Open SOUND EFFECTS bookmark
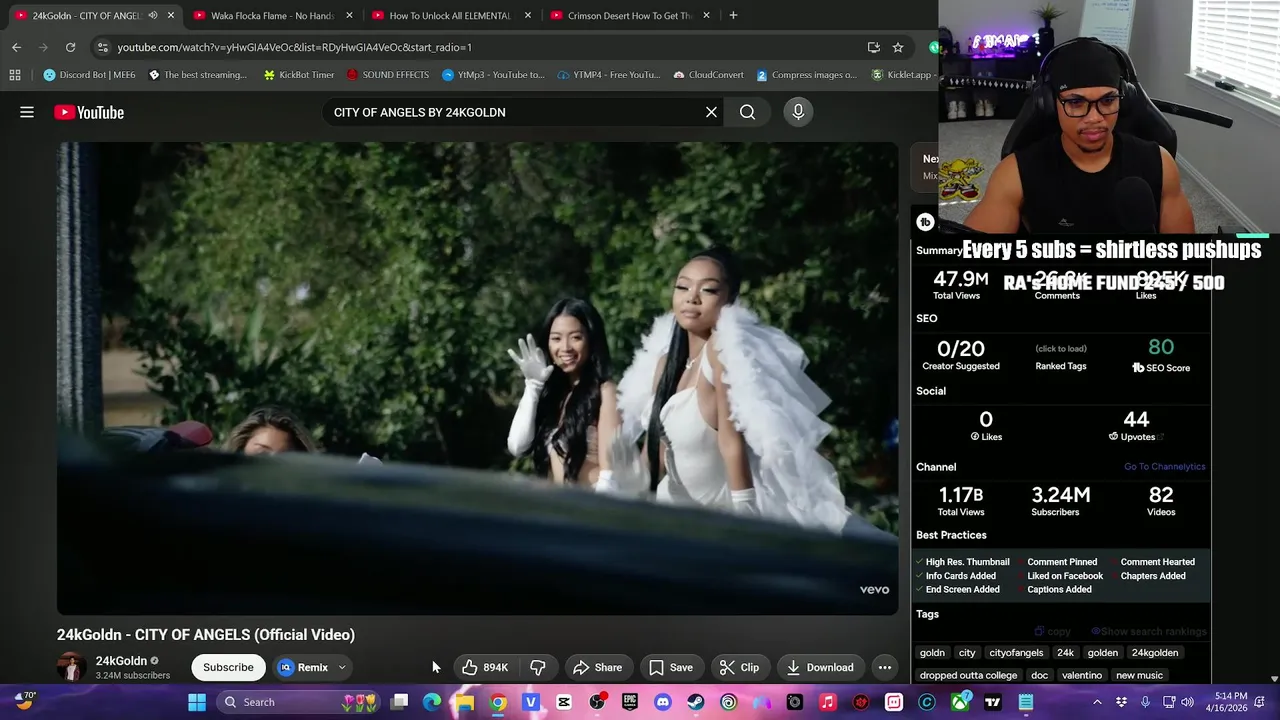This screenshot has width=1280, height=720. pos(388,75)
